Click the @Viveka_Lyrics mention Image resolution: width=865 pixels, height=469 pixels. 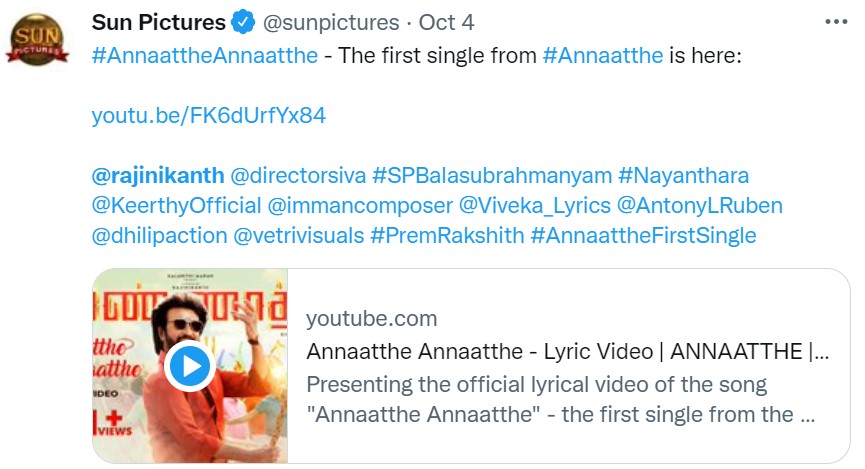coord(533,206)
